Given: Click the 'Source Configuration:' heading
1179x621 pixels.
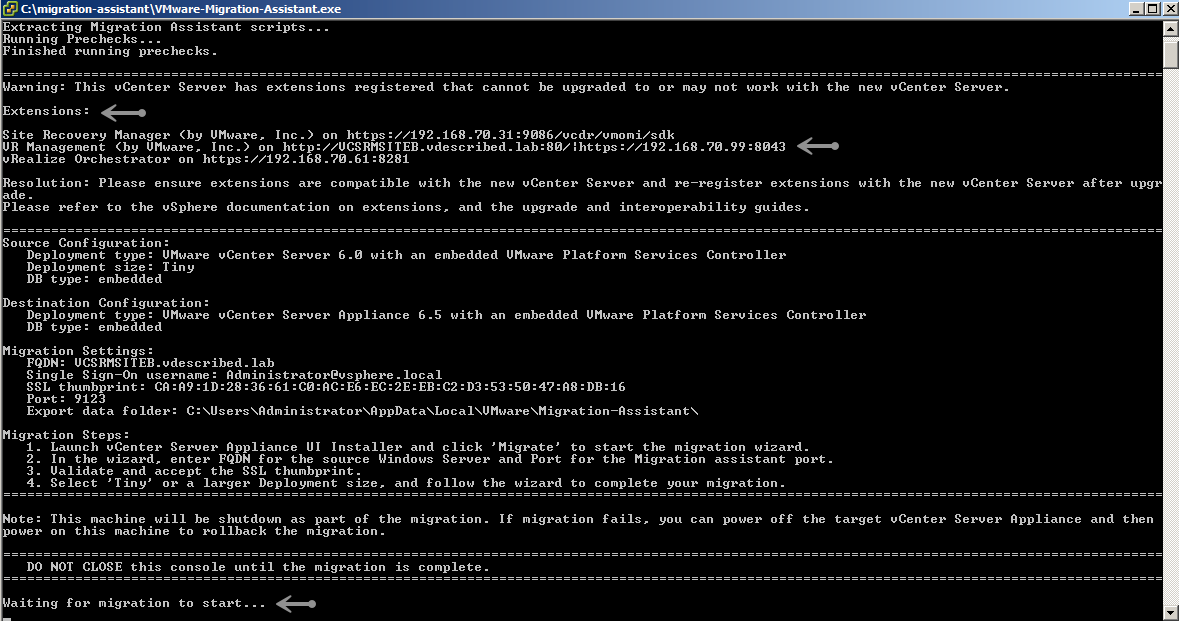Looking at the screenshot, I should [86, 244].
